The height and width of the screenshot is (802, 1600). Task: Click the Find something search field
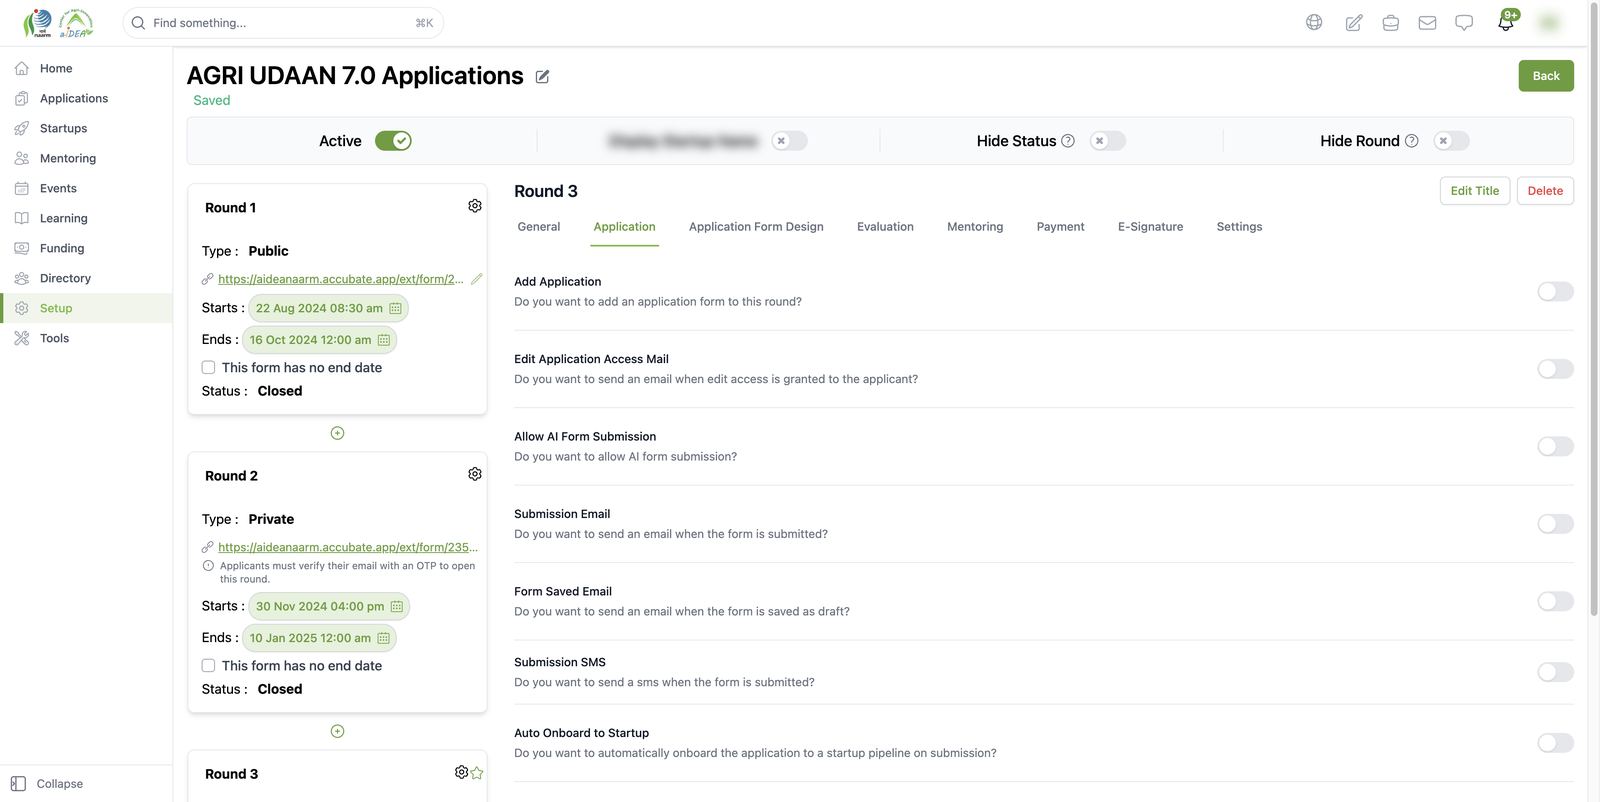tap(283, 23)
